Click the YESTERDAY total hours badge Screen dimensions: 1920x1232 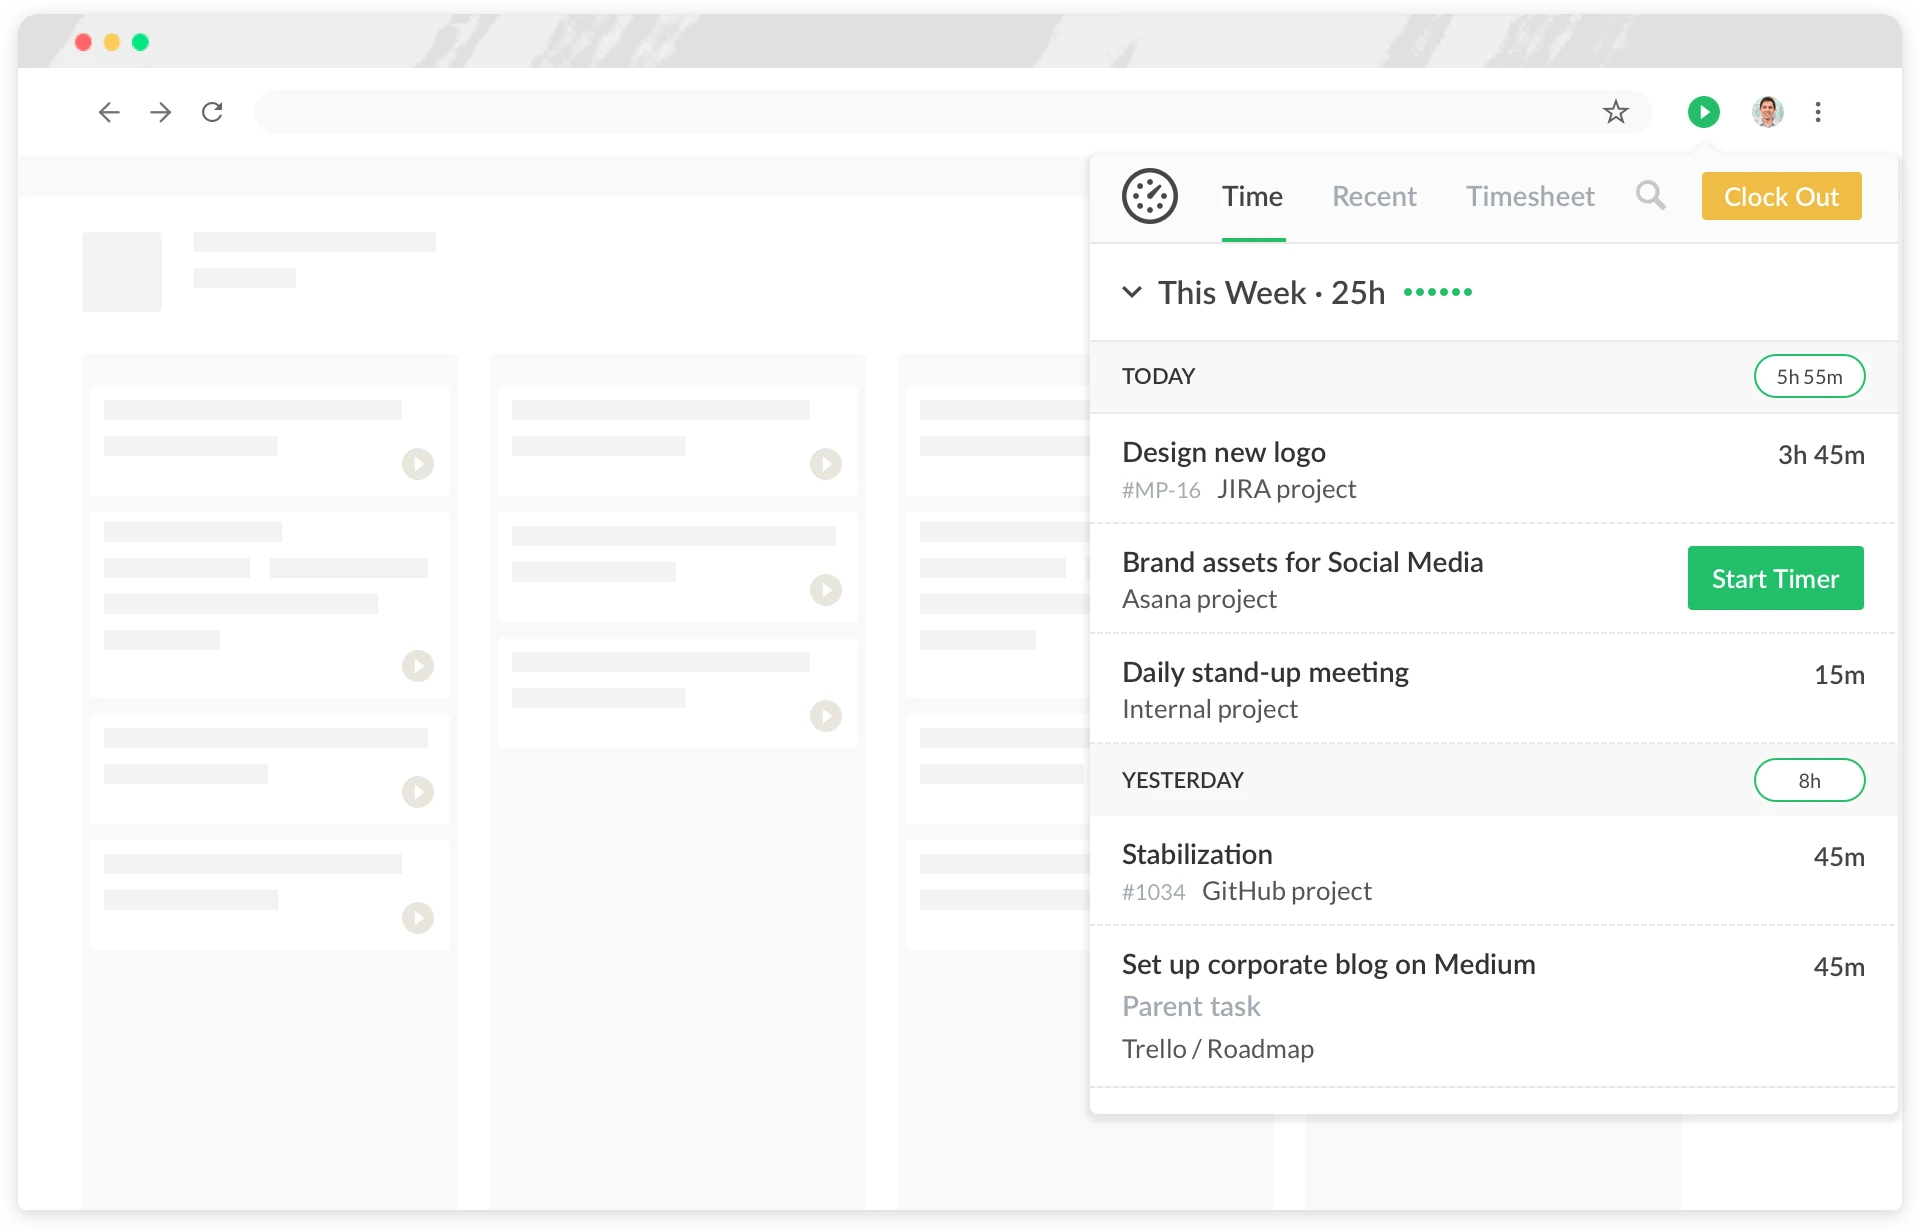pyautogui.click(x=1809, y=780)
